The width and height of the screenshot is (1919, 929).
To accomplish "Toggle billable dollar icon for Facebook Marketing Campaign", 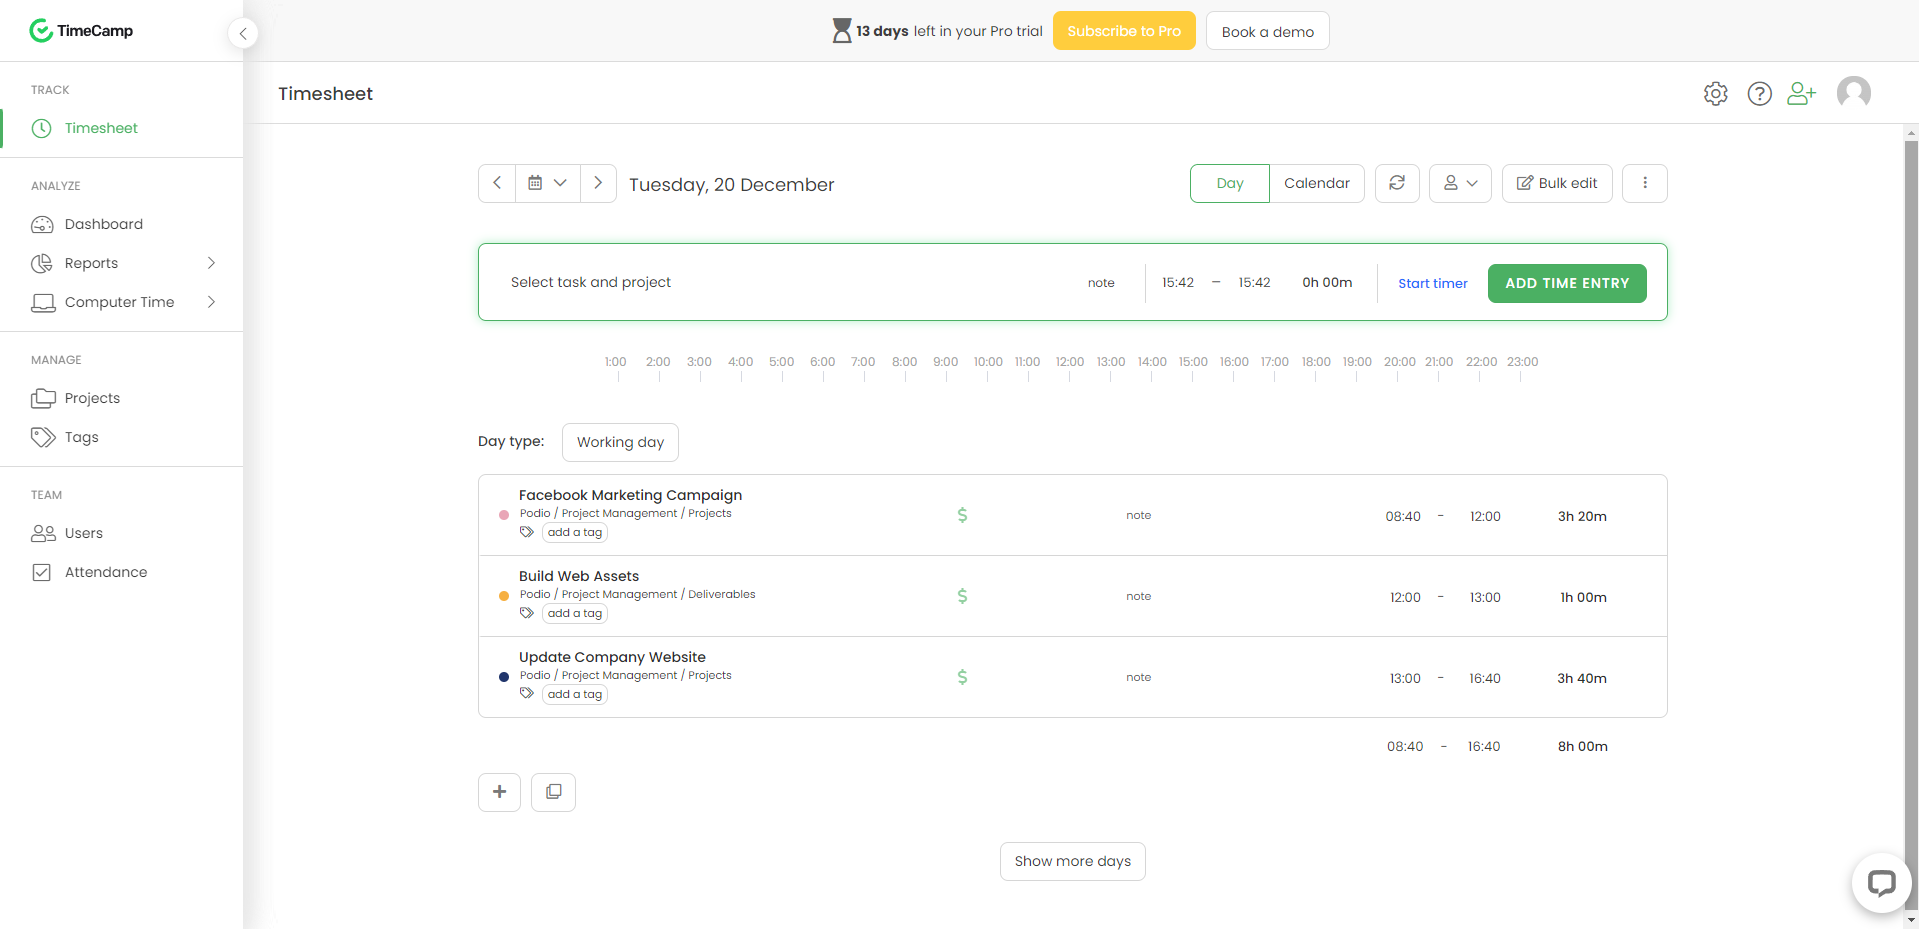I will (x=962, y=515).
